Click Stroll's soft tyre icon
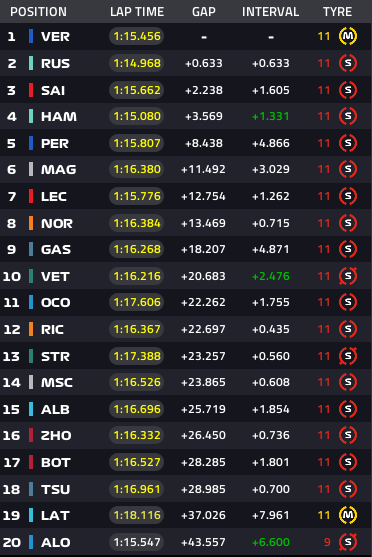 (348, 356)
